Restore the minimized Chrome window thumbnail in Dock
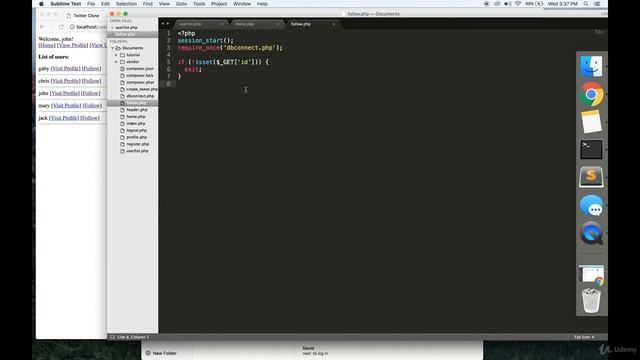The image size is (640, 360). pos(591,275)
